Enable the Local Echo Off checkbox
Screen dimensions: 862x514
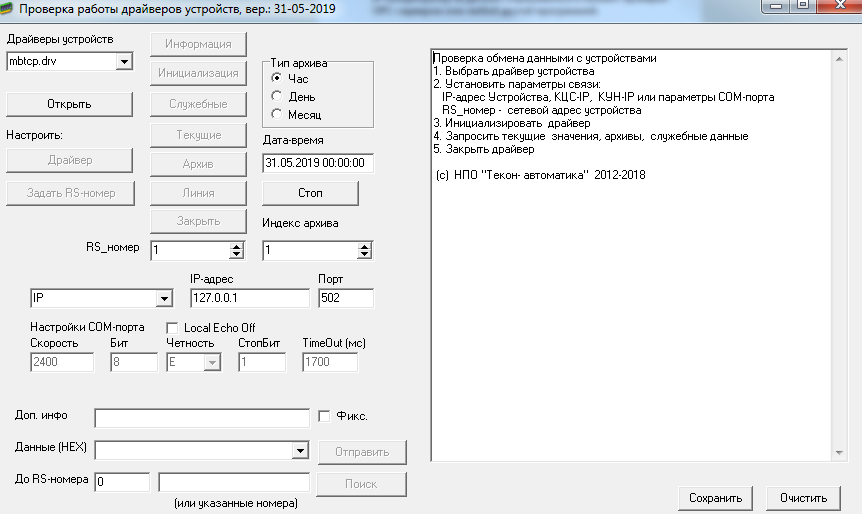tap(172, 328)
